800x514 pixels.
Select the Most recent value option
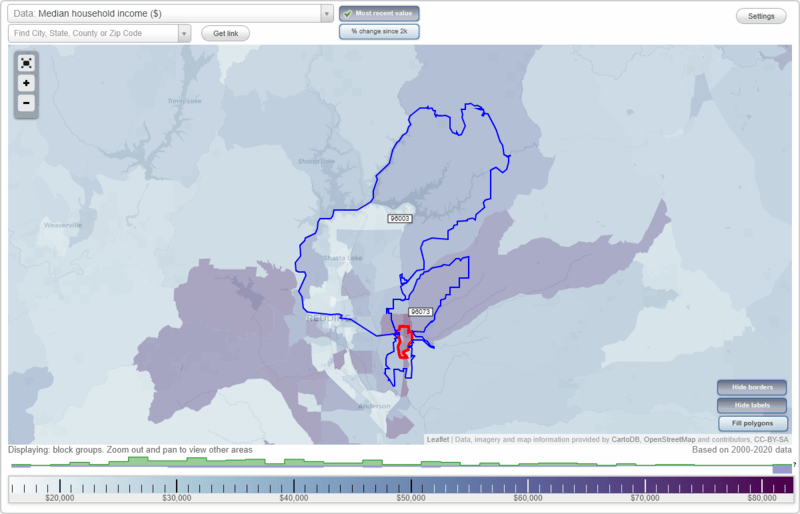(379, 13)
